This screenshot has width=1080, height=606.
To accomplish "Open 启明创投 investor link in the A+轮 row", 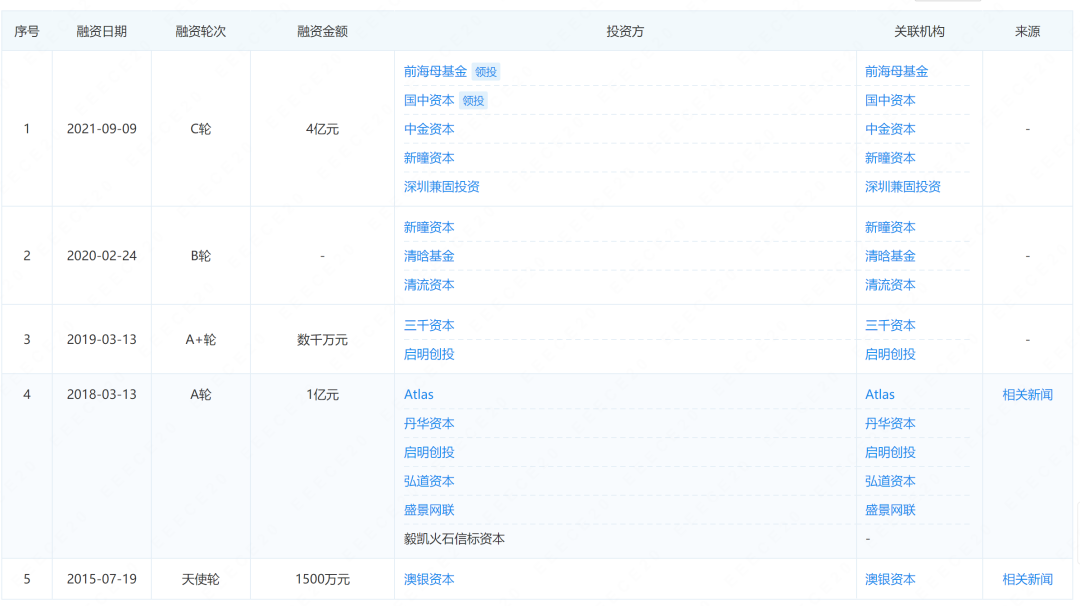I will click(429, 354).
